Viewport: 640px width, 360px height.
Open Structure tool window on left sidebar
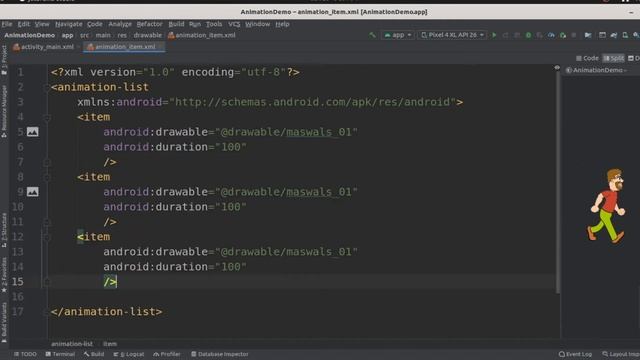[x=4, y=231]
